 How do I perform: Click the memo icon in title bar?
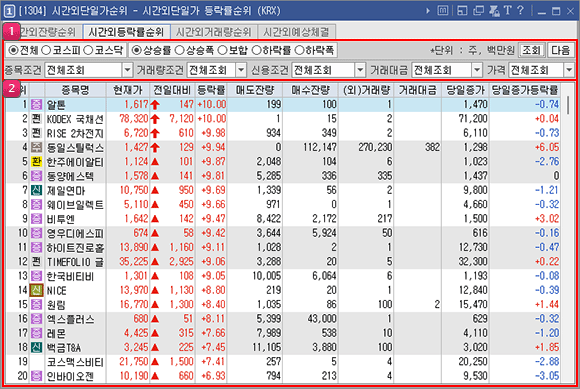tap(442, 11)
